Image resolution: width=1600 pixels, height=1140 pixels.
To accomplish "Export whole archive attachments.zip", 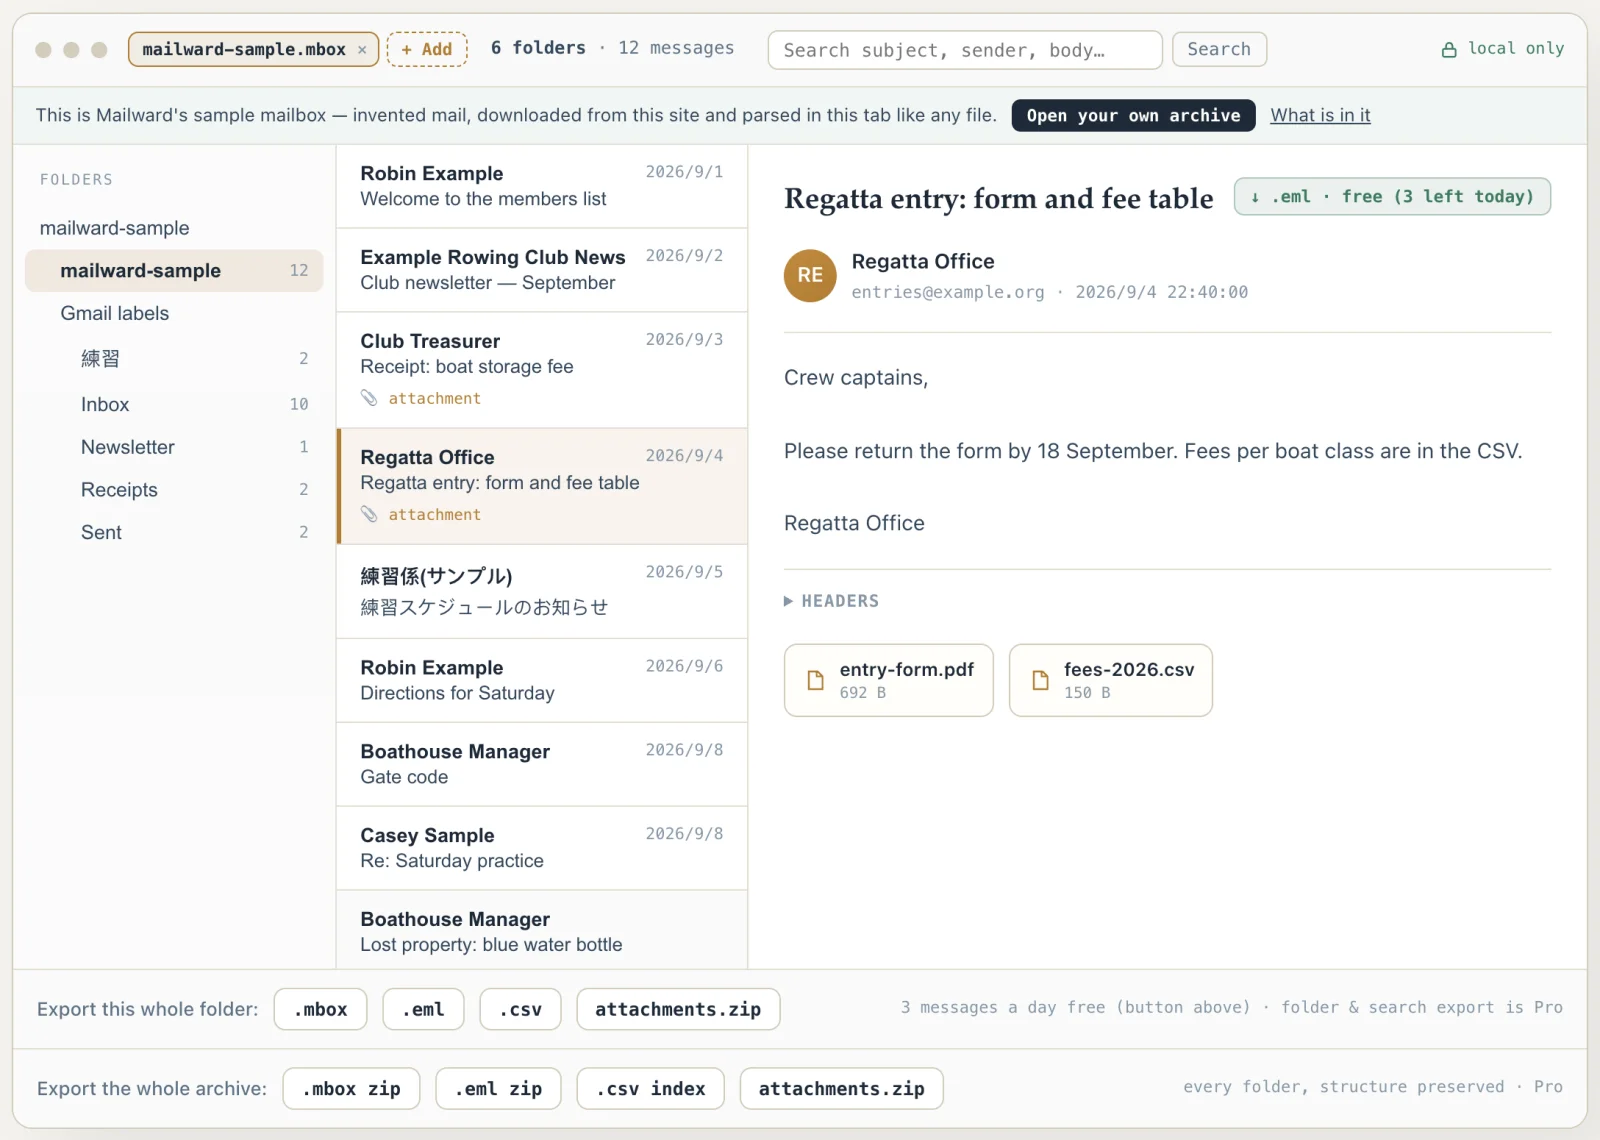I will coord(841,1088).
